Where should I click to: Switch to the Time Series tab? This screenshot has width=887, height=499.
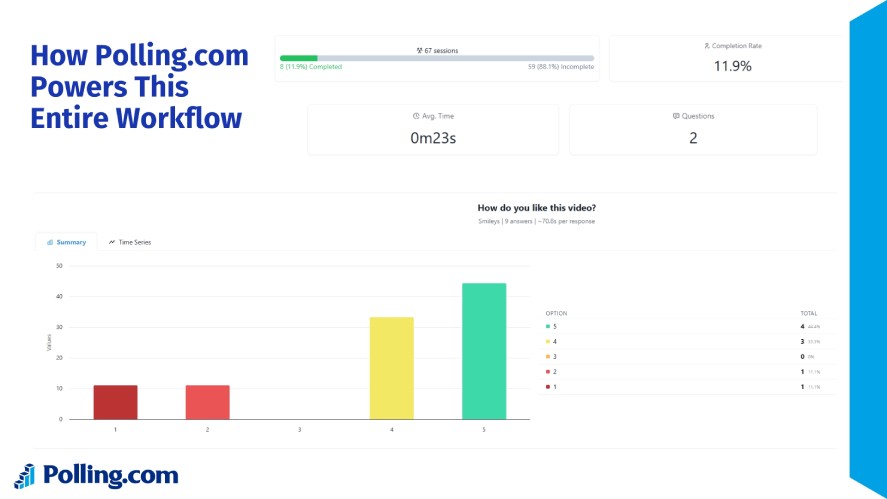click(130, 242)
